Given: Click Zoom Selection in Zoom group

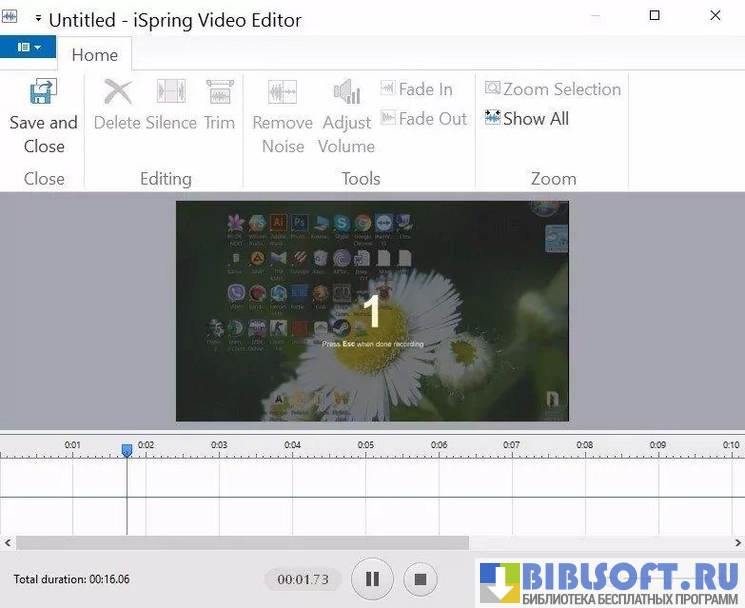Looking at the screenshot, I should click(x=553, y=89).
